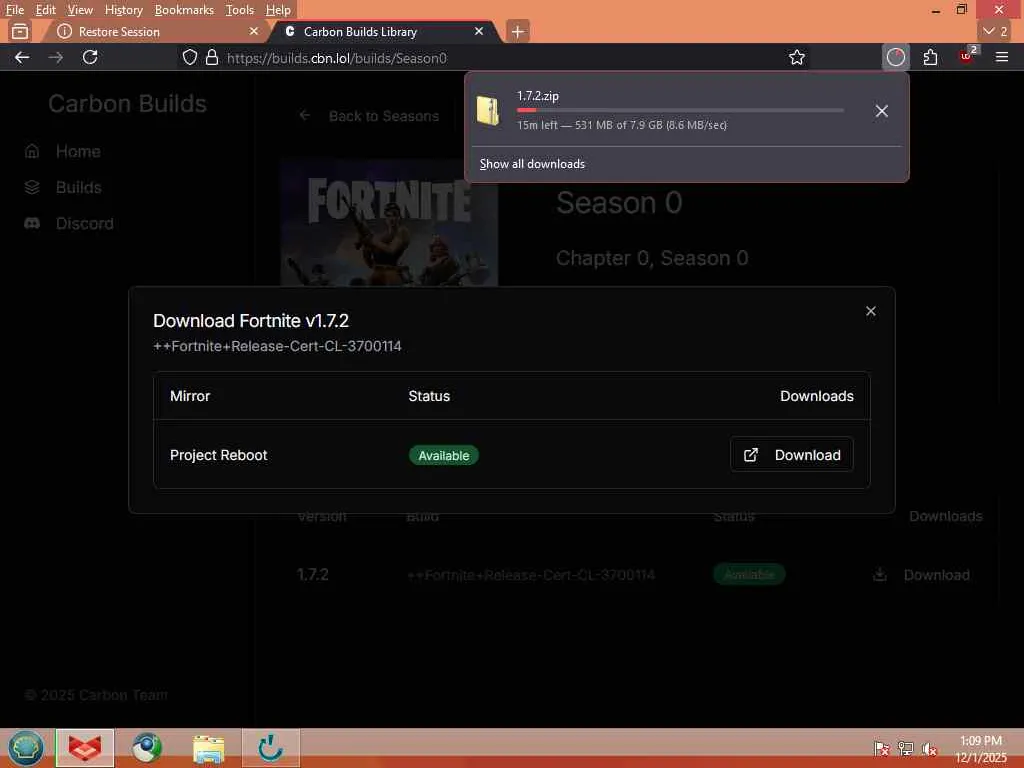This screenshot has width=1024, height=768.
Task: Open the View menu
Action: tap(80, 10)
